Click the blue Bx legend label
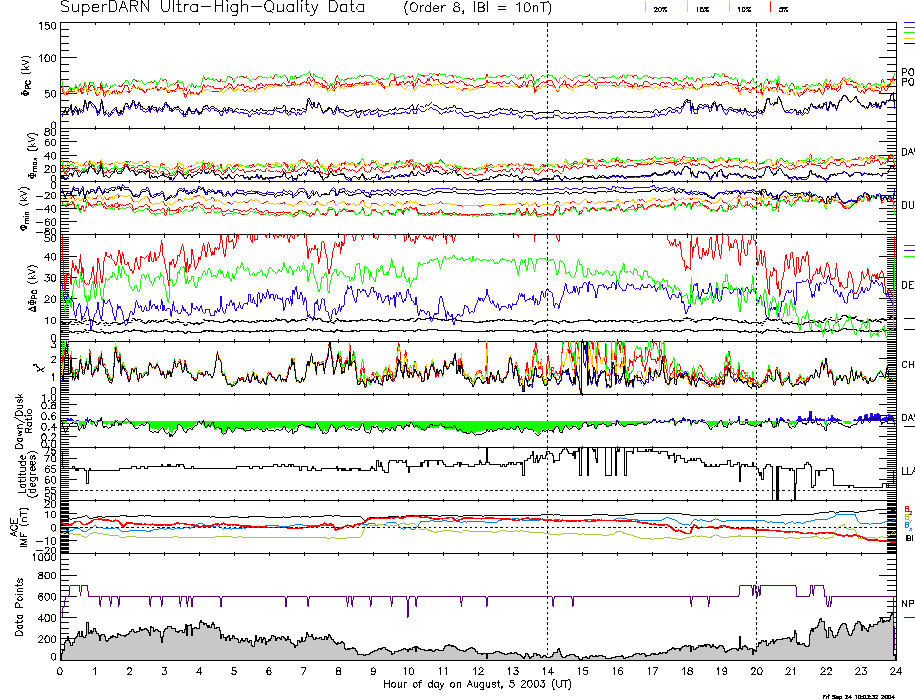 [x=908, y=525]
